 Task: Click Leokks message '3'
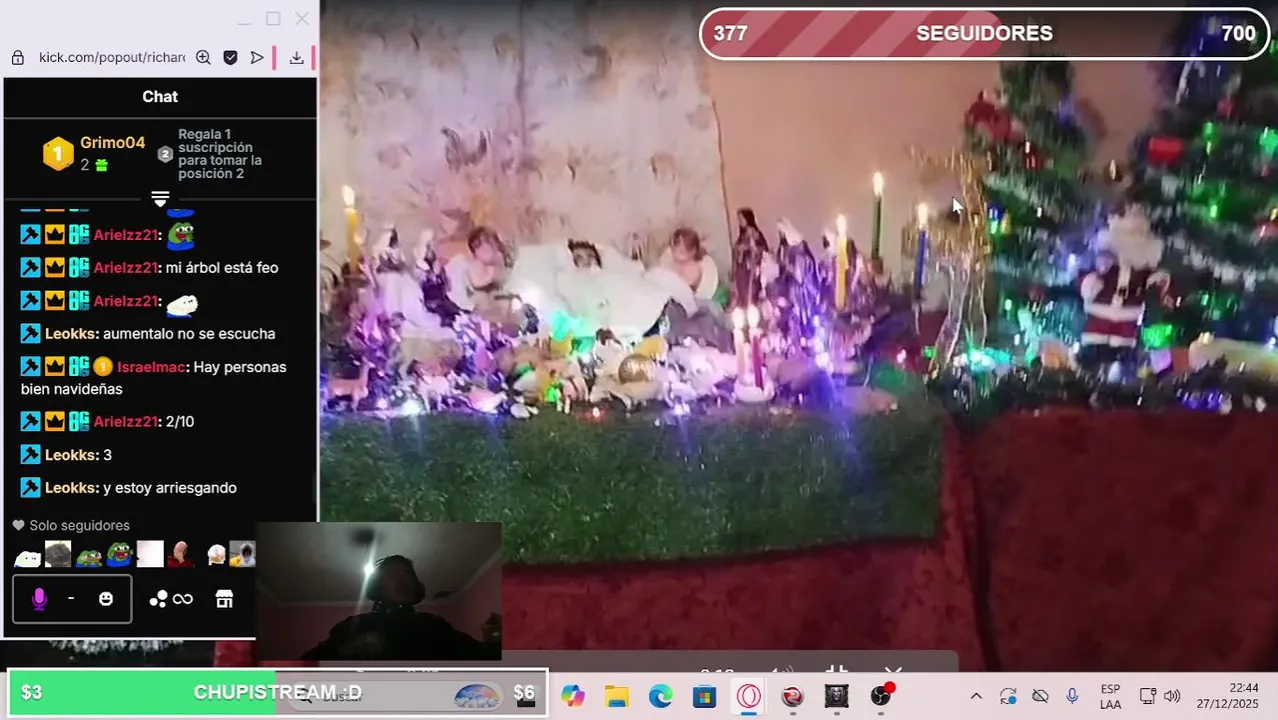tap(107, 455)
